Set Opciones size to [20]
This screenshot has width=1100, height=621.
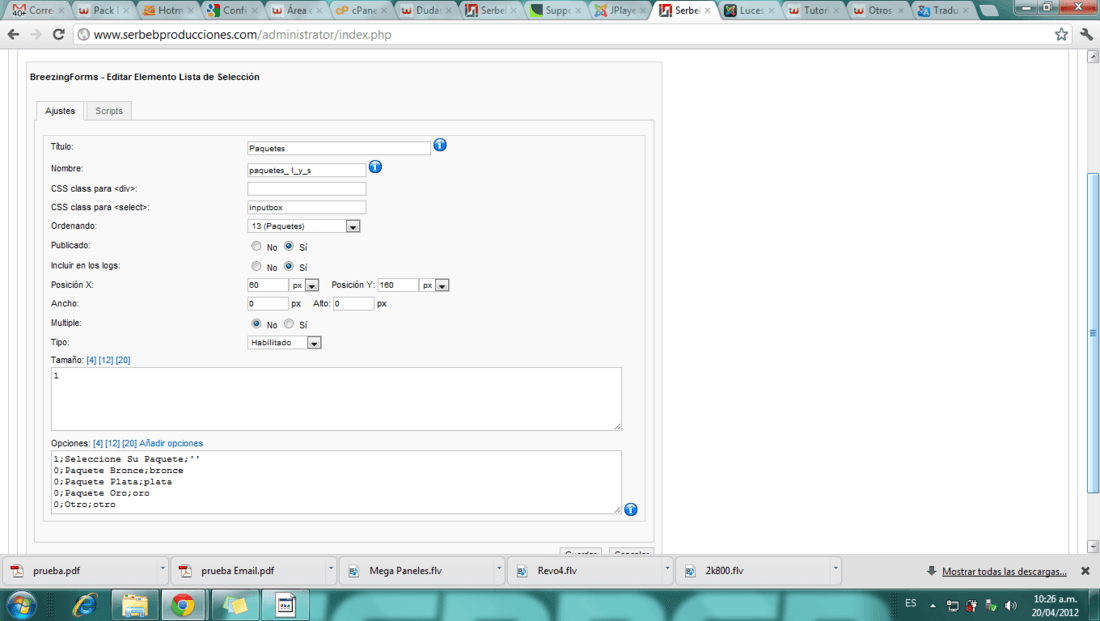129,443
